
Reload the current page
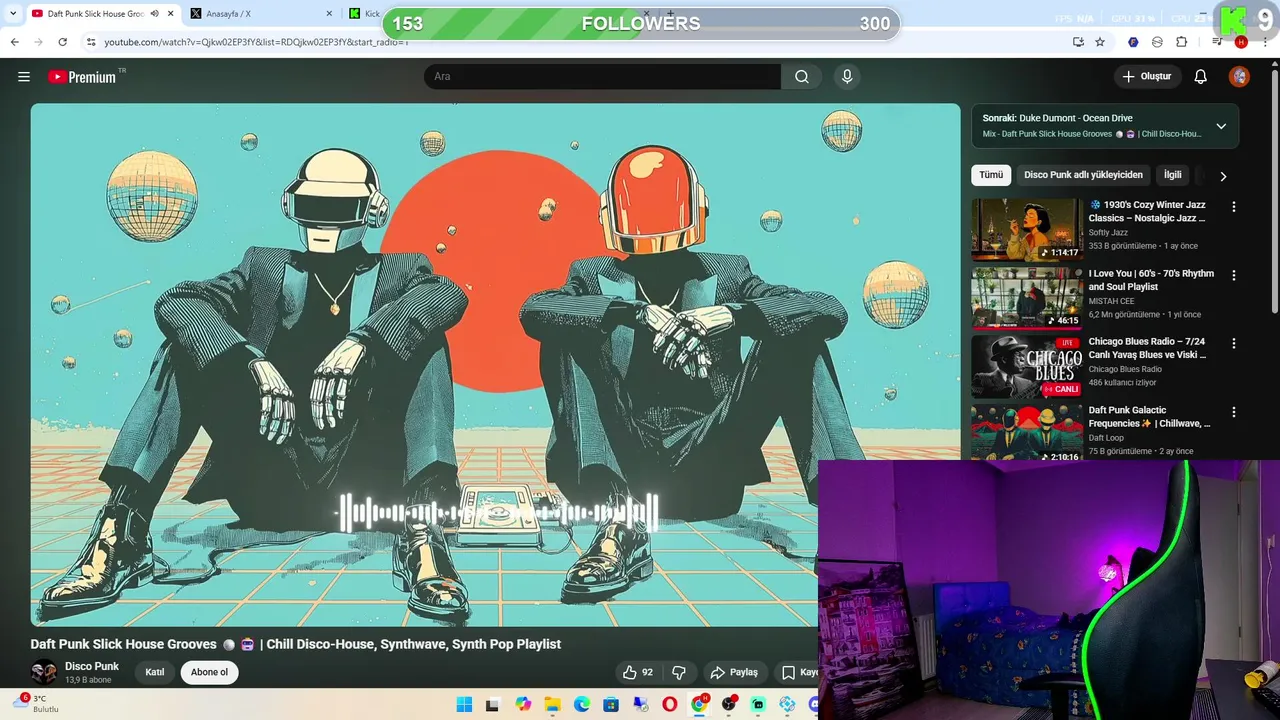pyautogui.click(x=62, y=42)
